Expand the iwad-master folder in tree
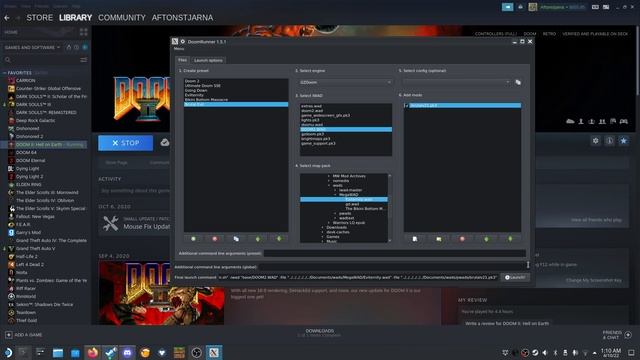This screenshot has width=640, height=360. tap(335, 190)
